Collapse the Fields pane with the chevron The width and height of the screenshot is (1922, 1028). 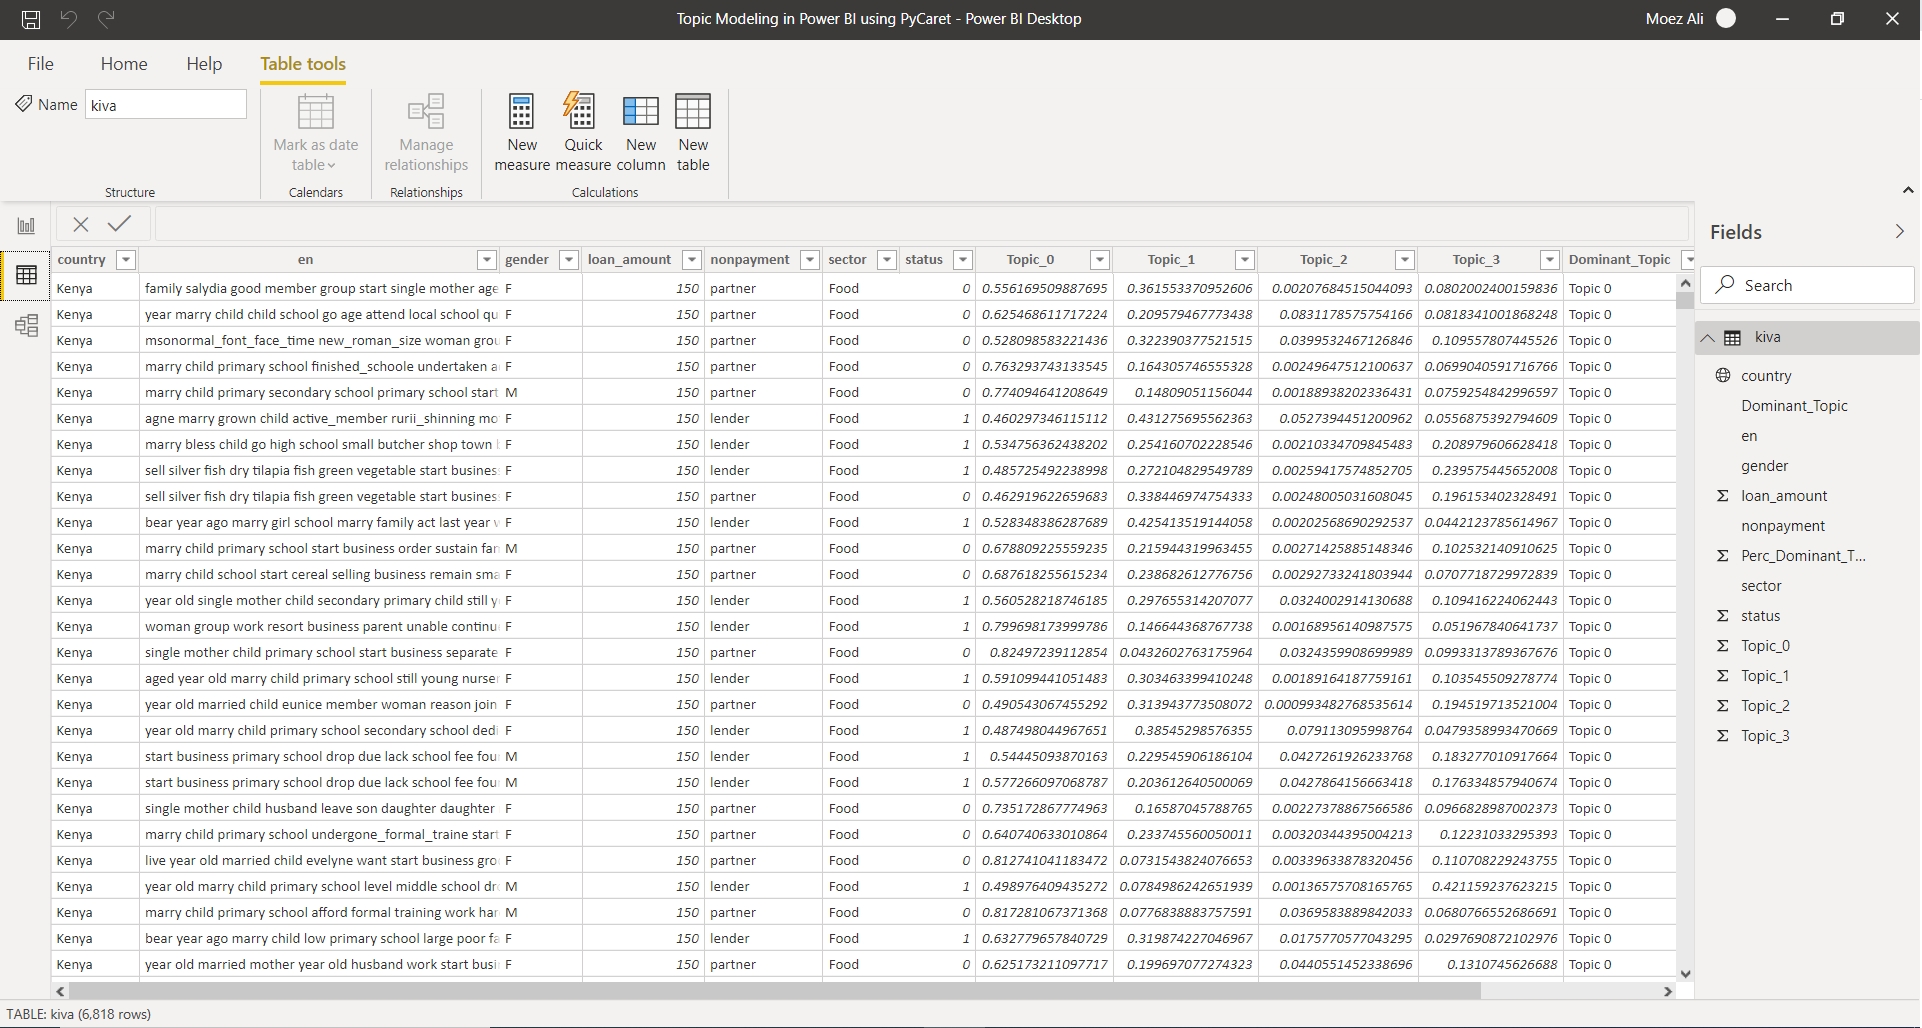click(1899, 232)
